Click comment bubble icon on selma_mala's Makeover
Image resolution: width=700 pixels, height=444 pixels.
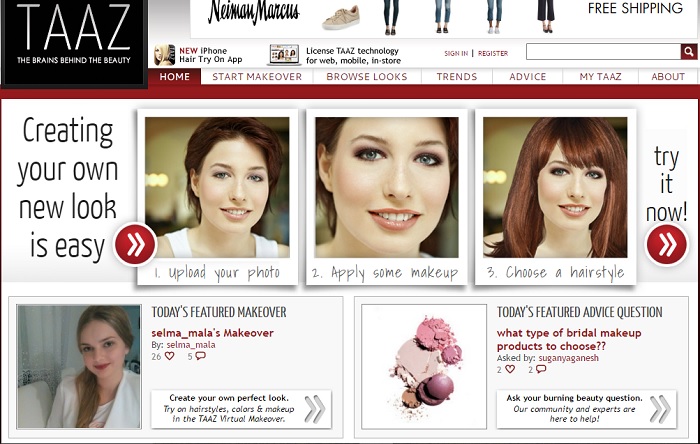pos(200,356)
